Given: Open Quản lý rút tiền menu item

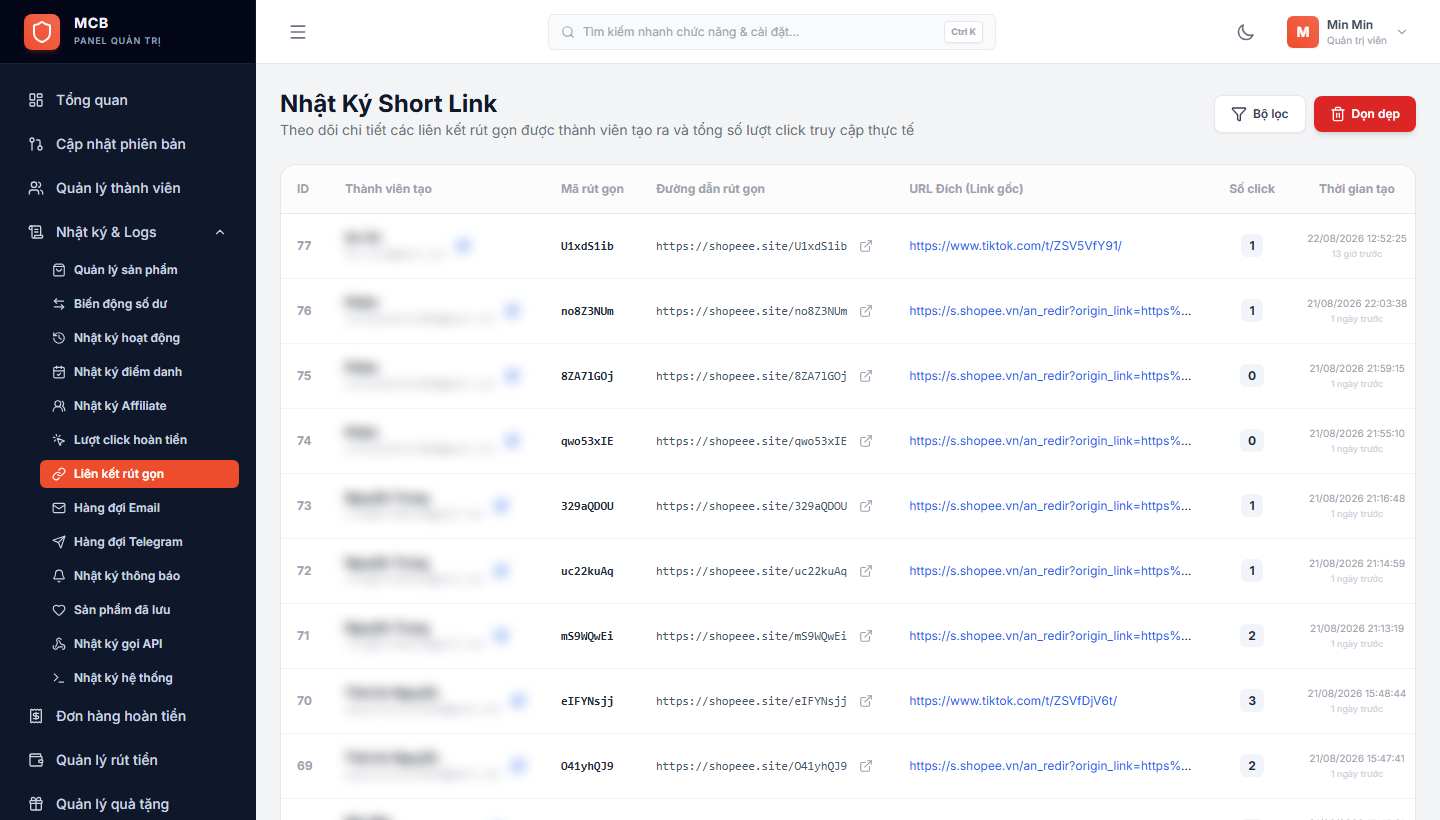Looking at the screenshot, I should pos(128,760).
